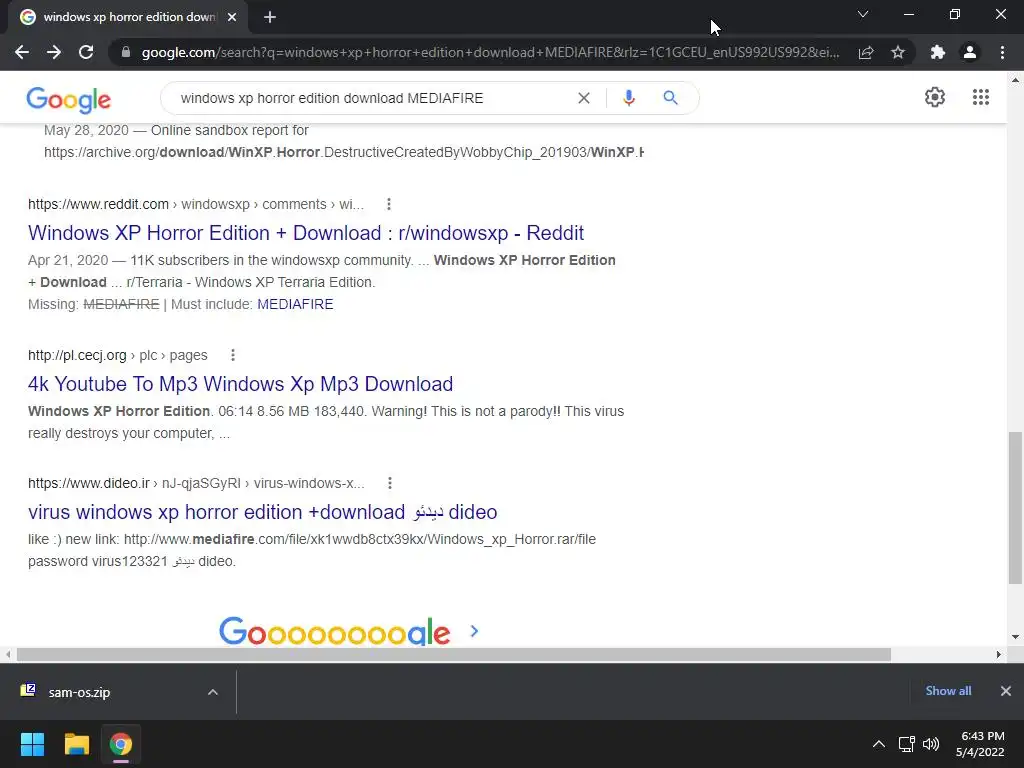The width and height of the screenshot is (1024, 768).
Task: Expand the sam-os.zip download options chevron
Action: click(x=212, y=692)
